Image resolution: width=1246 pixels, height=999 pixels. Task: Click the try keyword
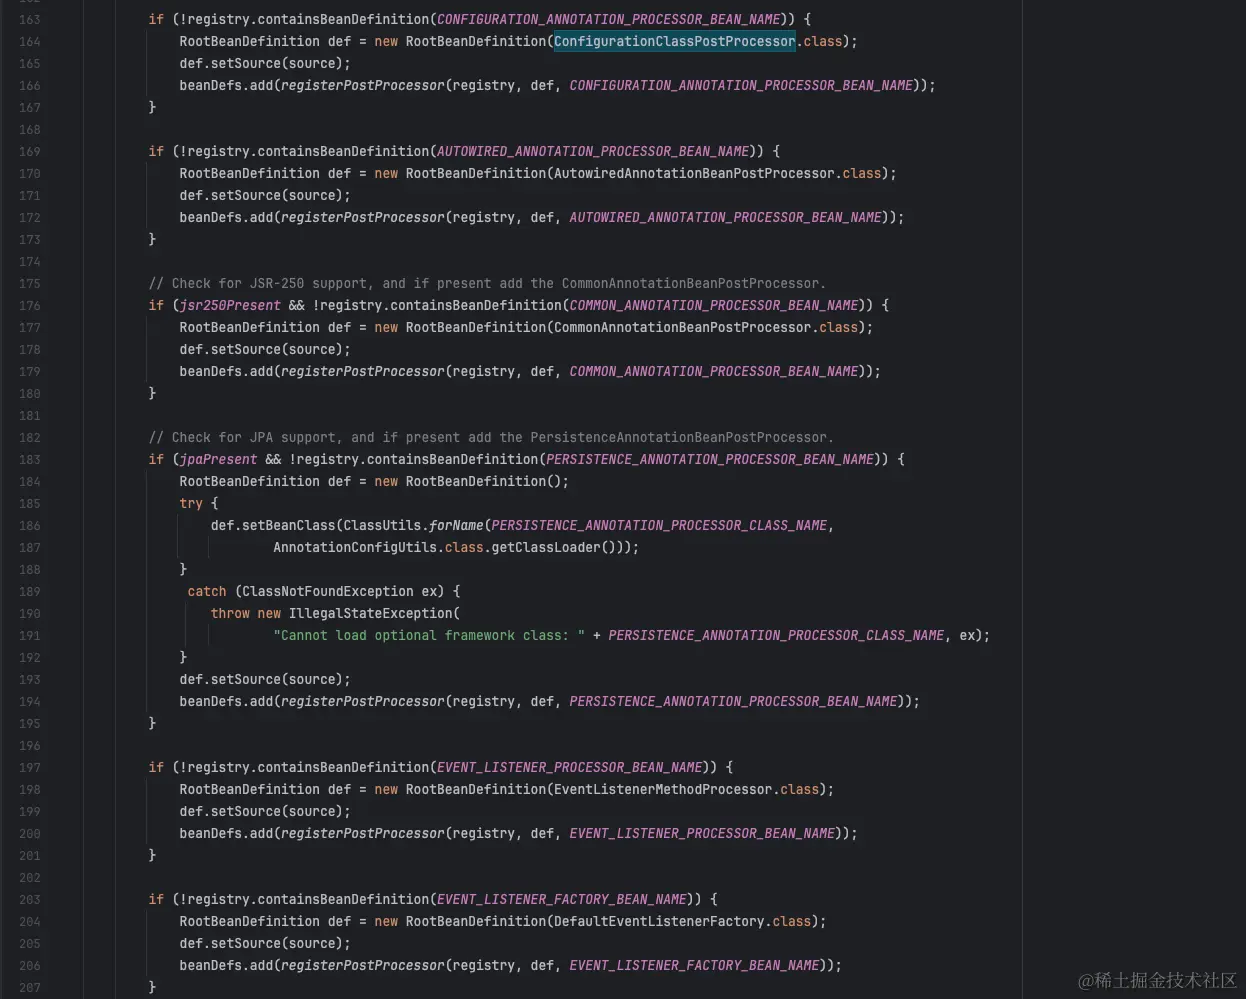[x=191, y=503]
